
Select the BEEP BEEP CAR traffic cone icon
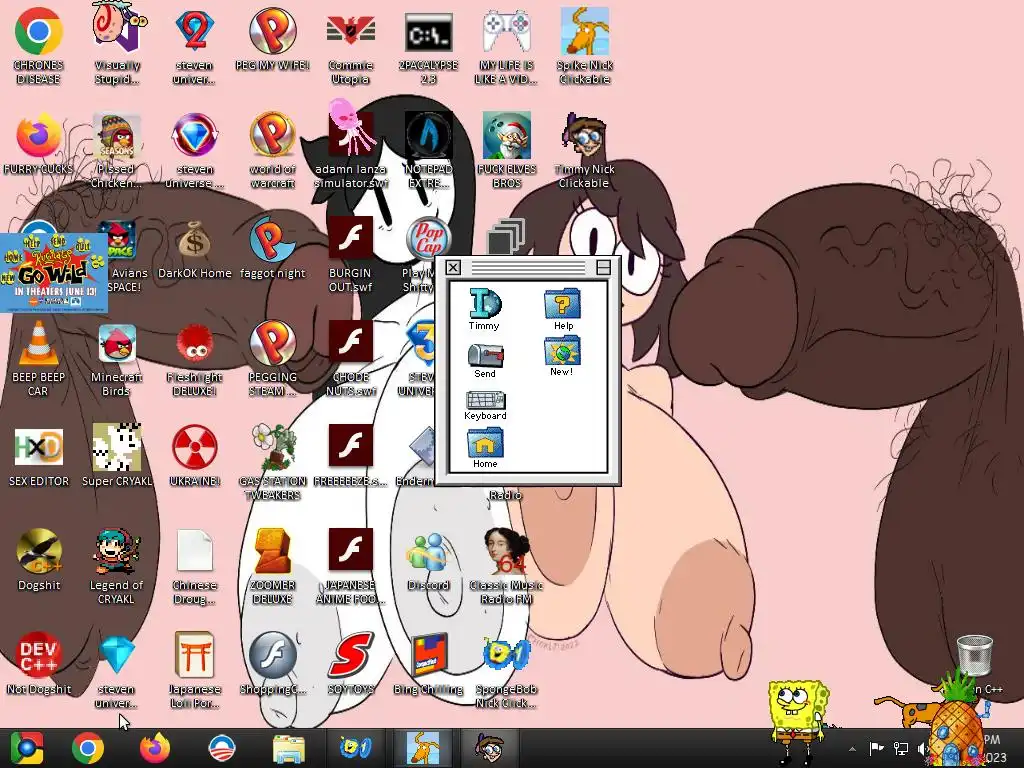[38, 358]
